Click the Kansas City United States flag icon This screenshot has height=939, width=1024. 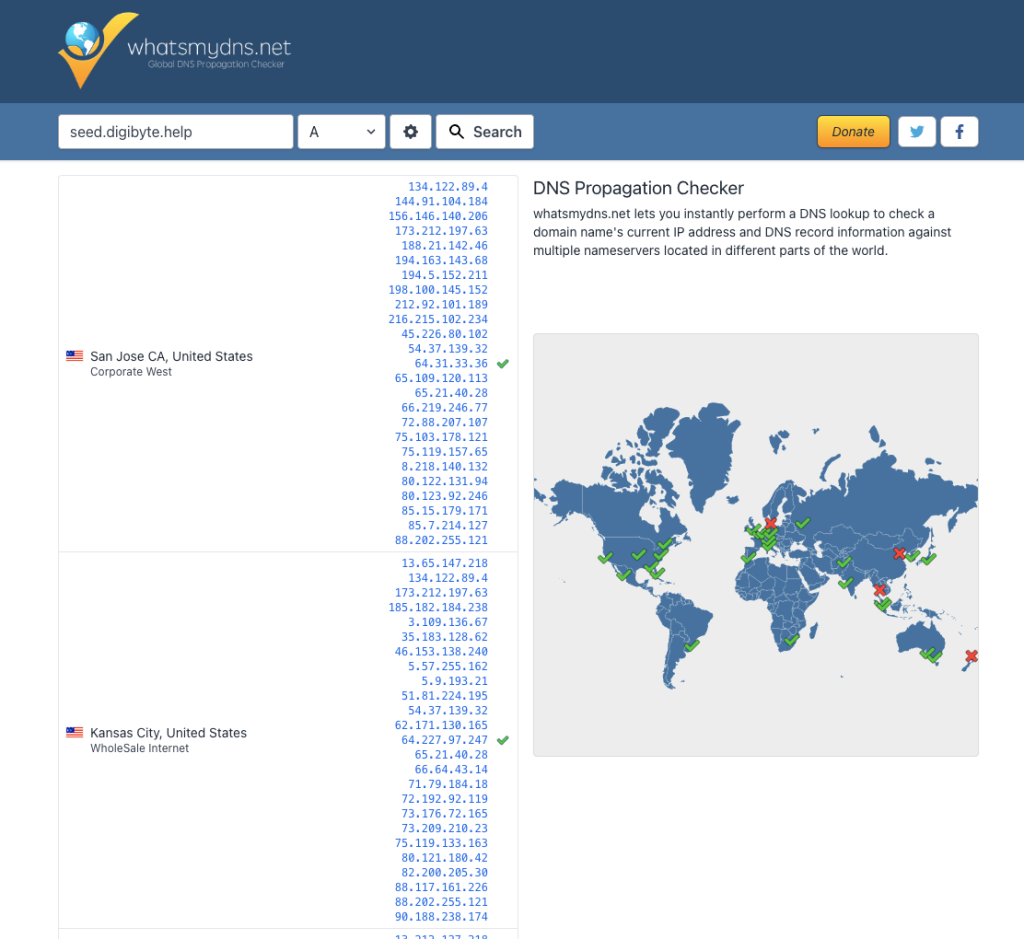[74, 733]
